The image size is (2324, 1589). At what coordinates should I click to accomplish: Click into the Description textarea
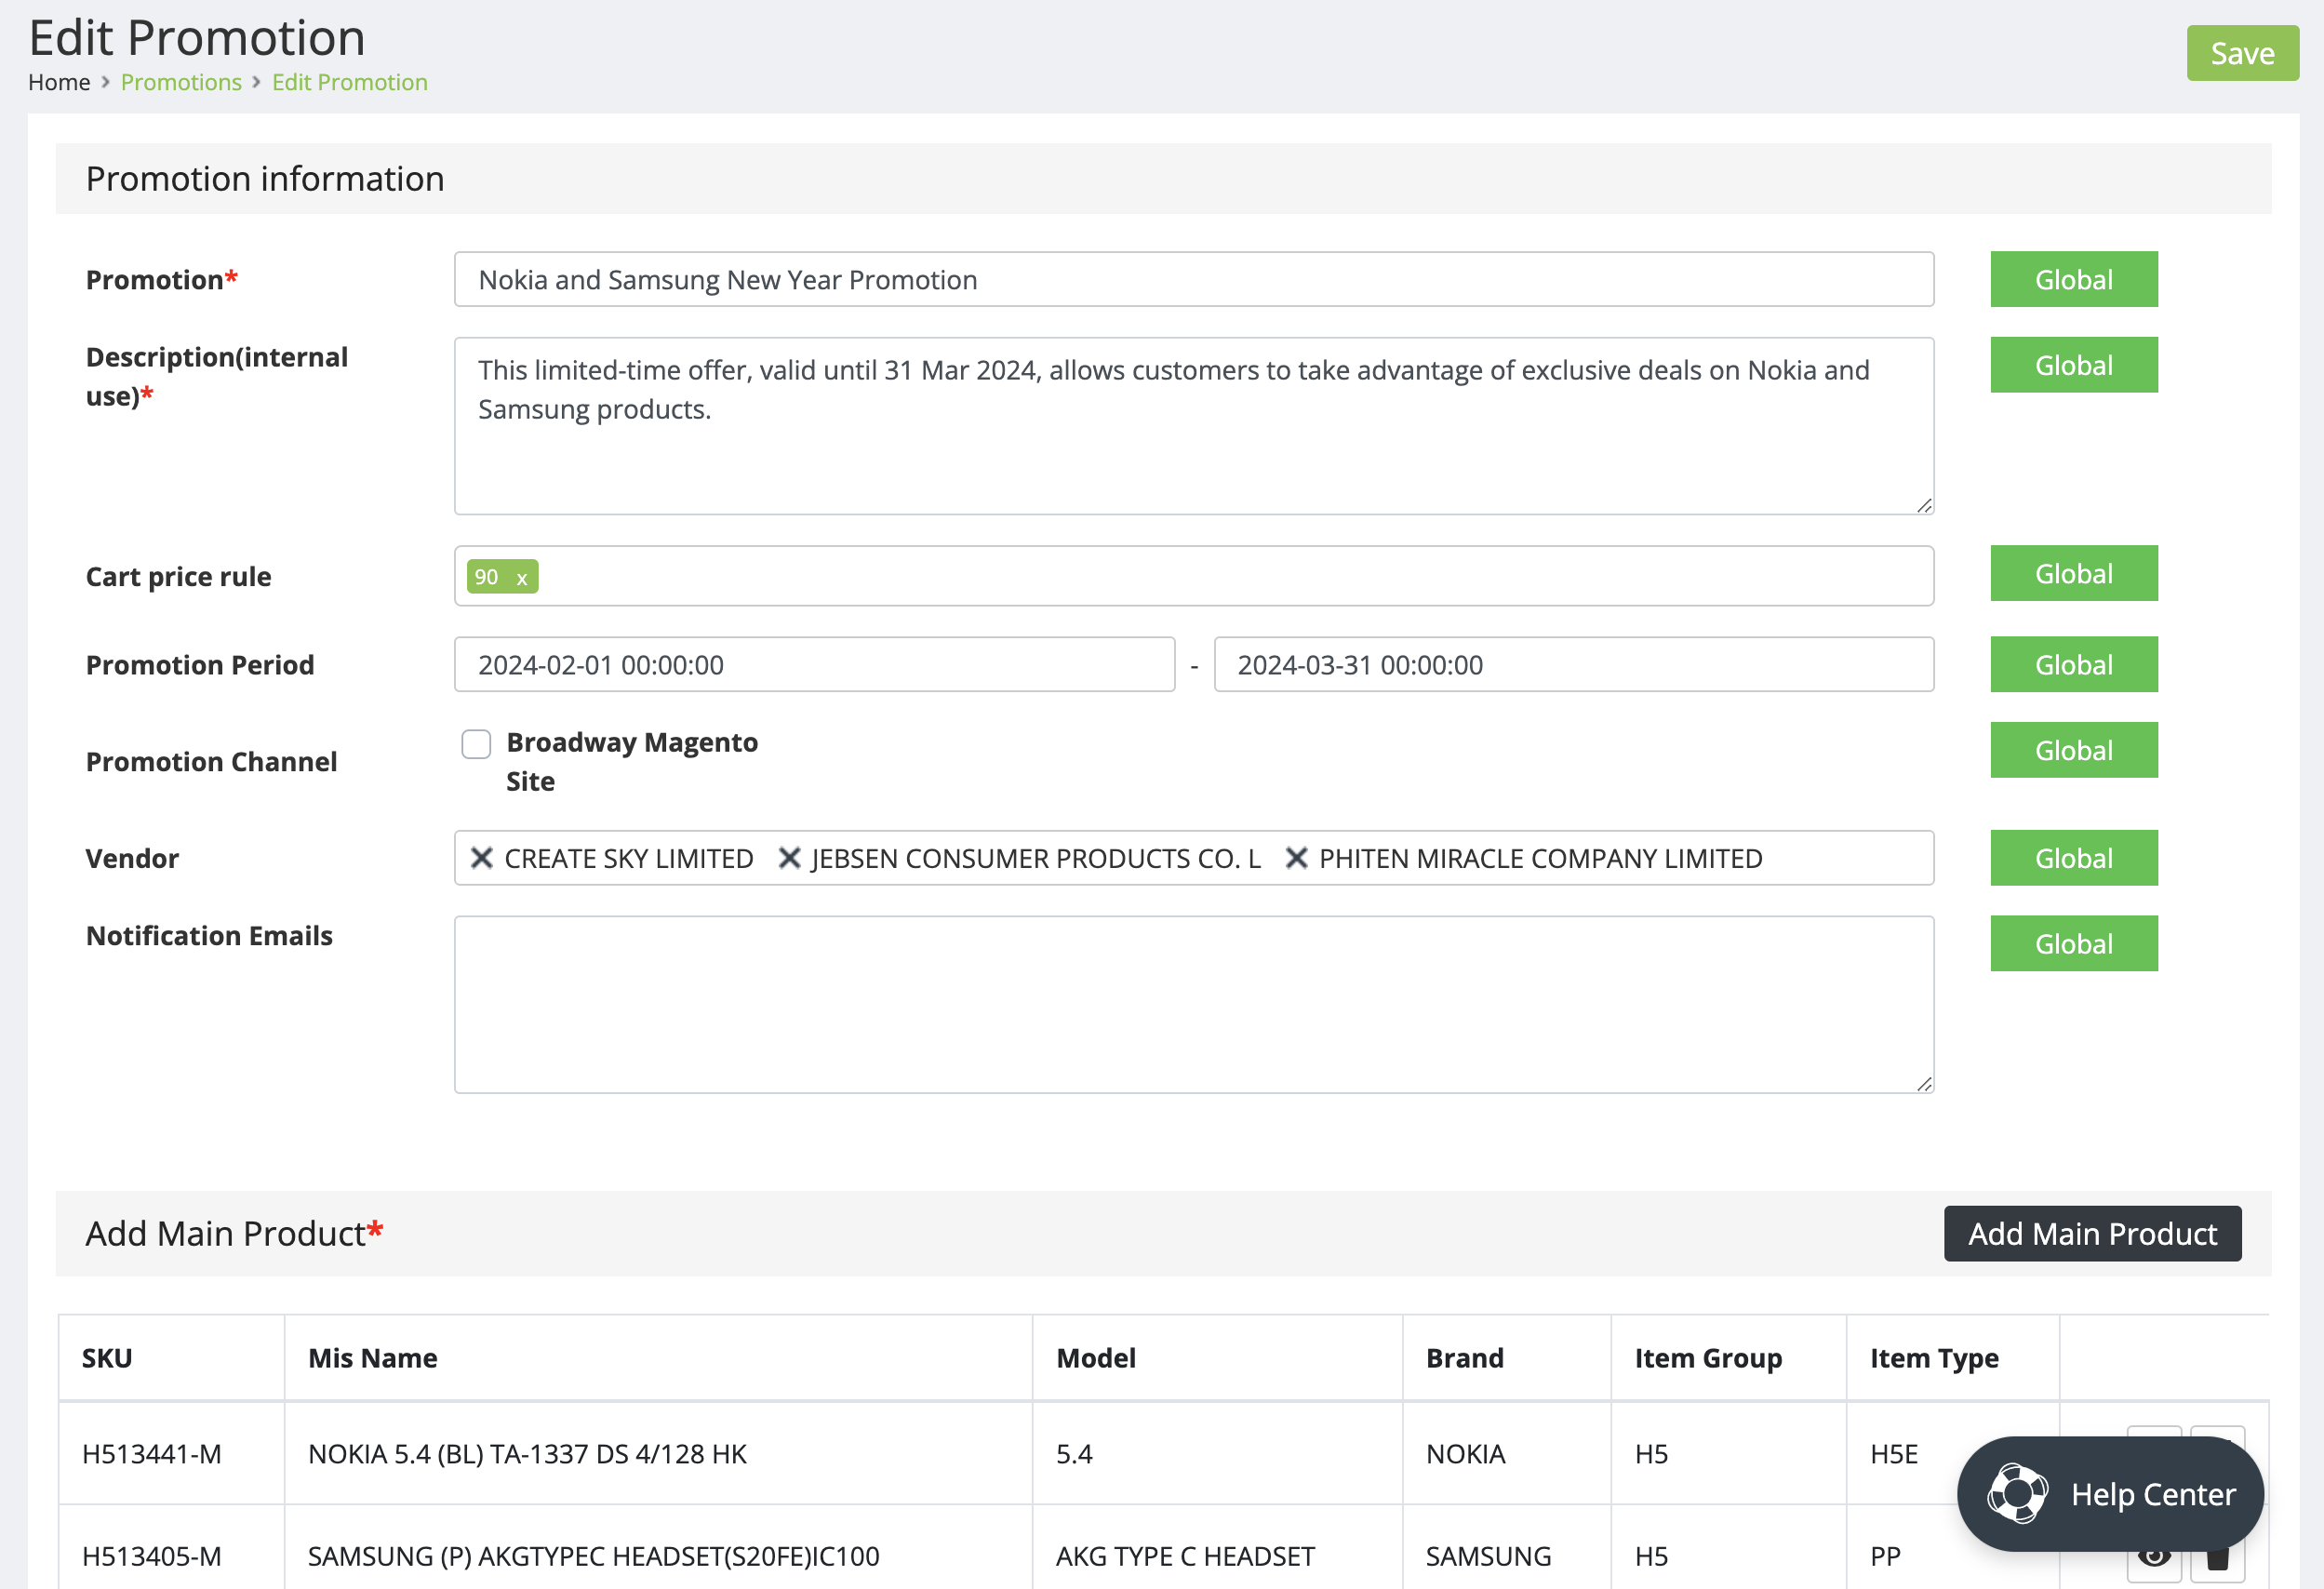pyautogui.click(x=1194, y=426)
